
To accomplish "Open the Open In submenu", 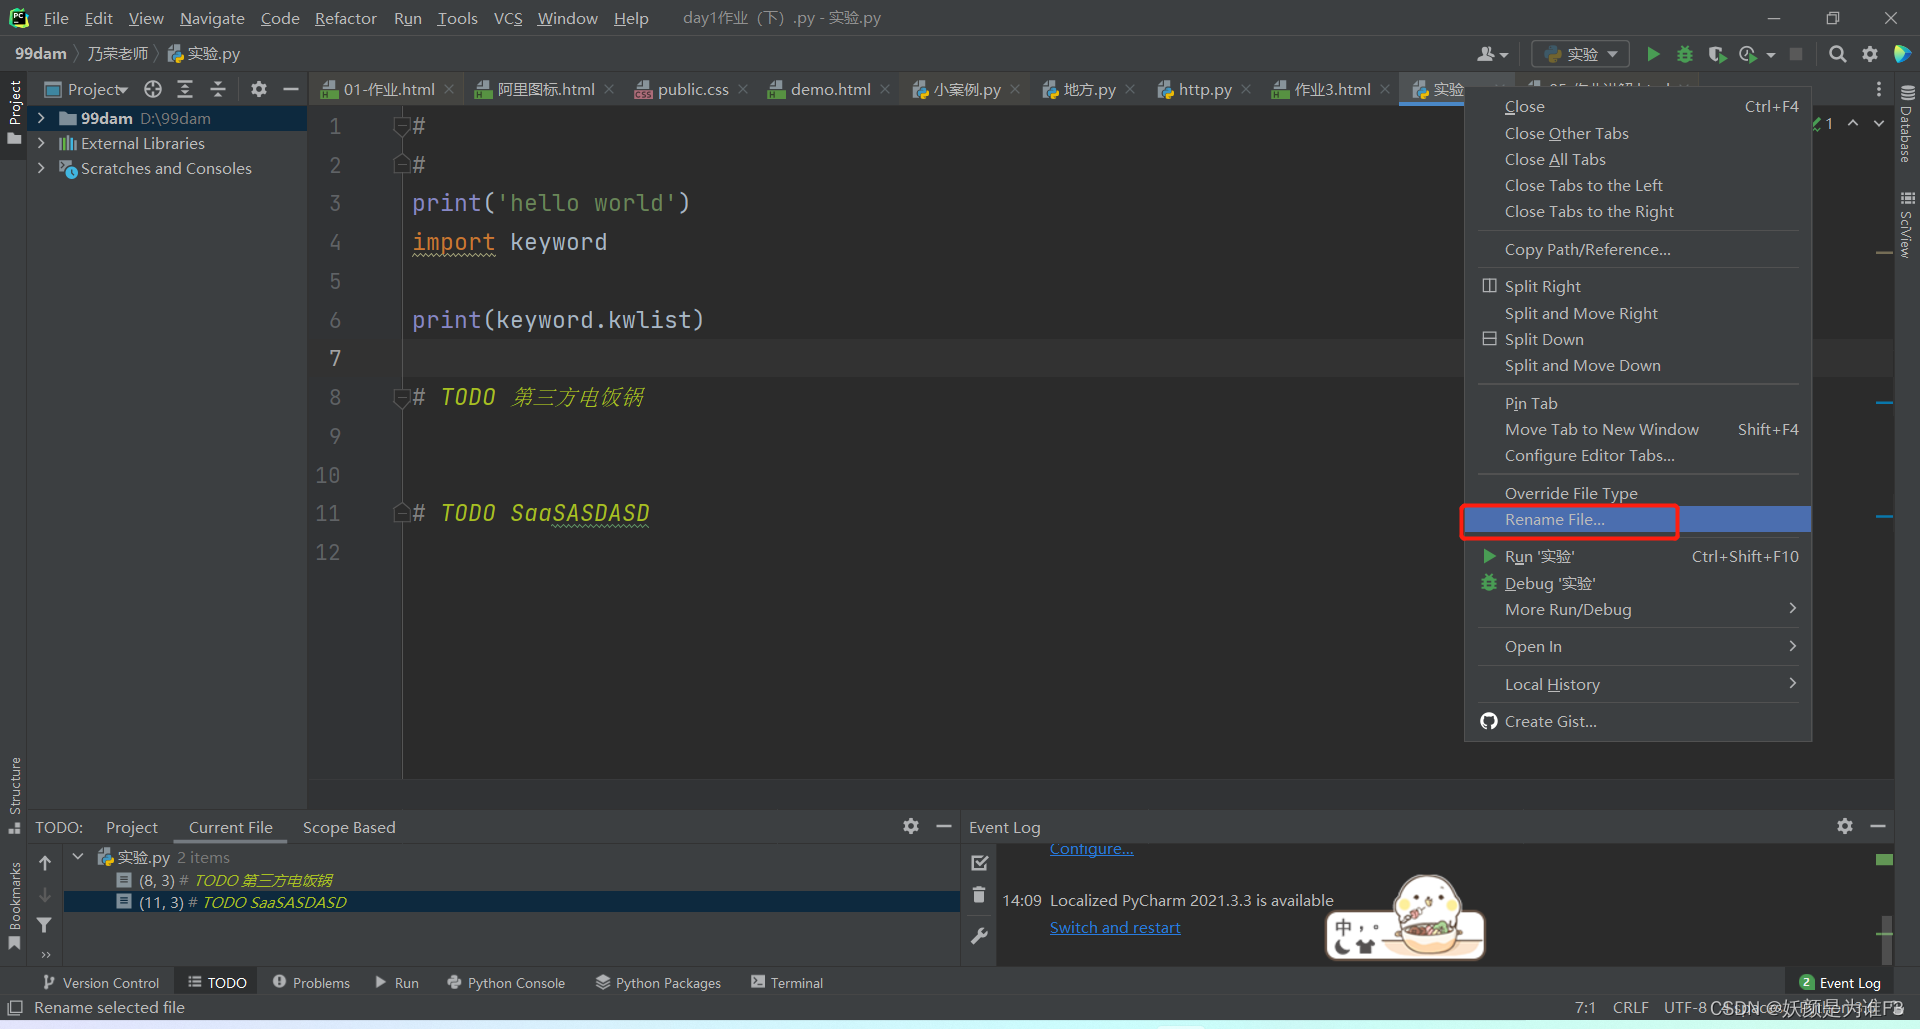I will tap(1638, 646).
